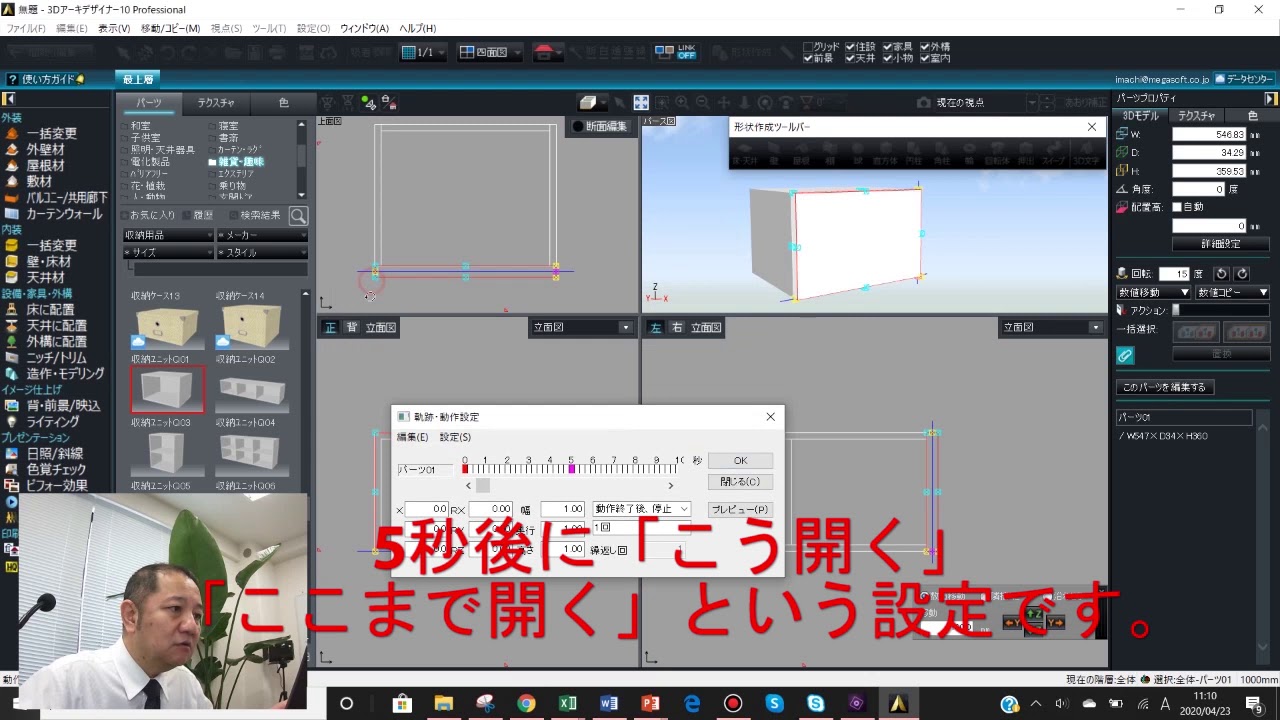Open 使い方ガイド help
The width and height of the screenshot is (1280, 720).
(46, 79)
